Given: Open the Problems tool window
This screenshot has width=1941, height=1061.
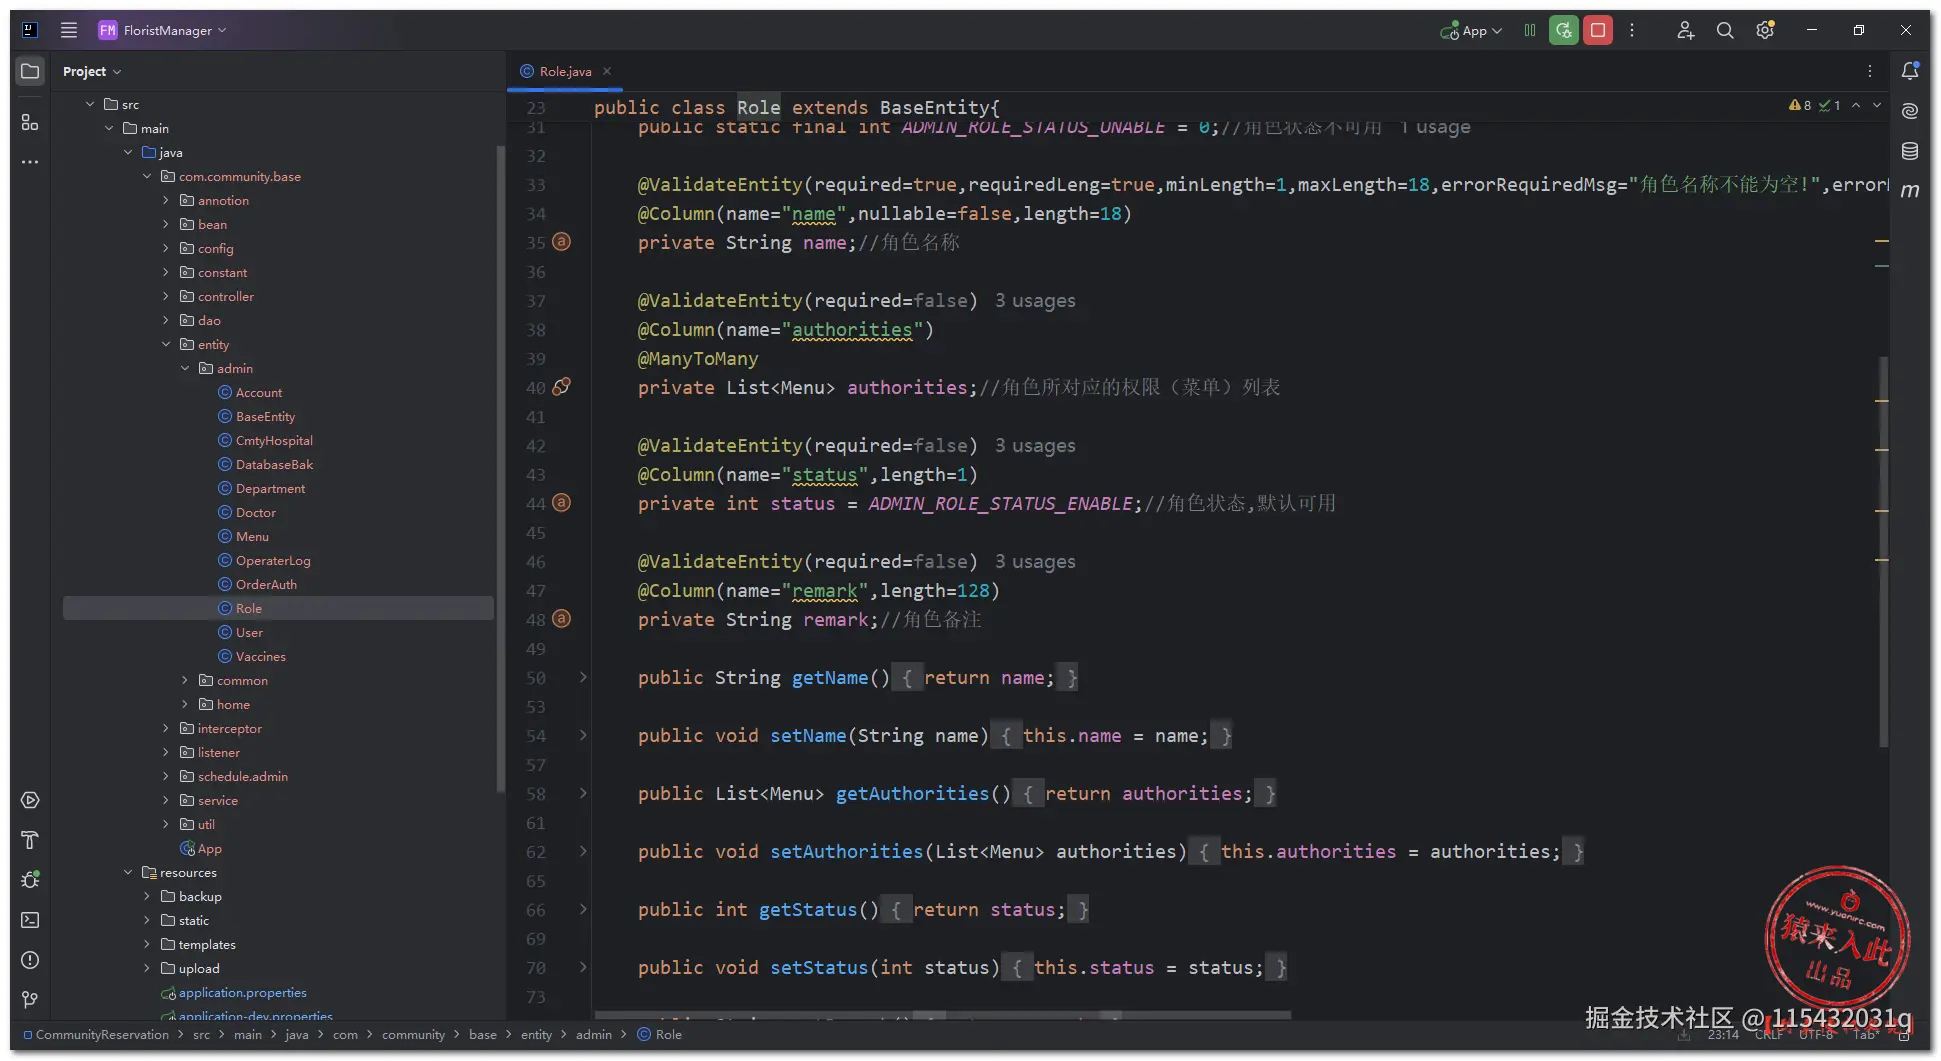Looking at the screenshot, I should tap(30, 960).
